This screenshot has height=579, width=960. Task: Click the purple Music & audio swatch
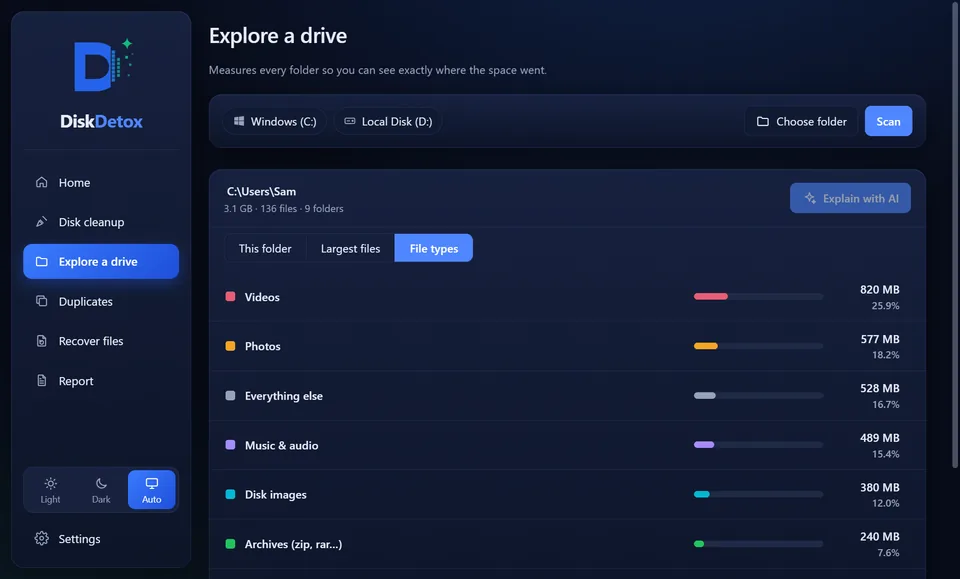(x=230, y=445)
